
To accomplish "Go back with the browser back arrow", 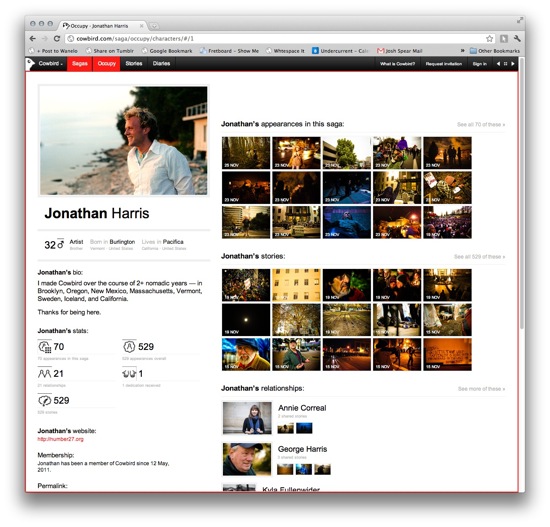I will click(x=33, y=39).
